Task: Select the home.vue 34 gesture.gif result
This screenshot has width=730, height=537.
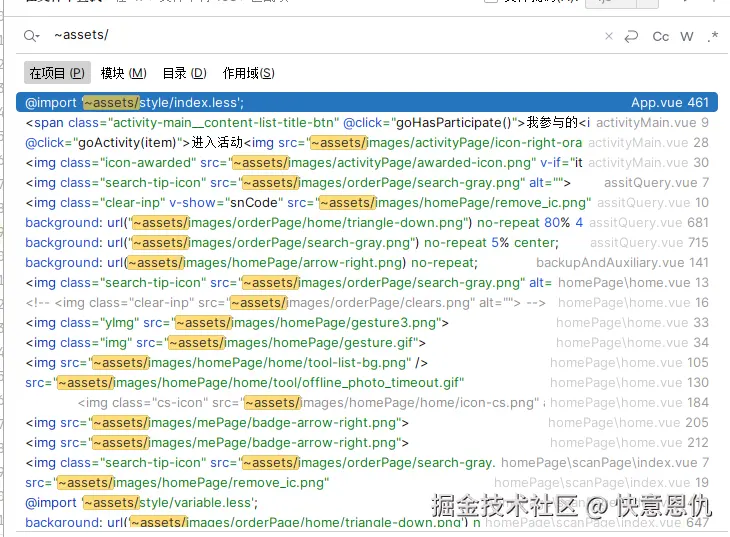Action: point(367,343)
